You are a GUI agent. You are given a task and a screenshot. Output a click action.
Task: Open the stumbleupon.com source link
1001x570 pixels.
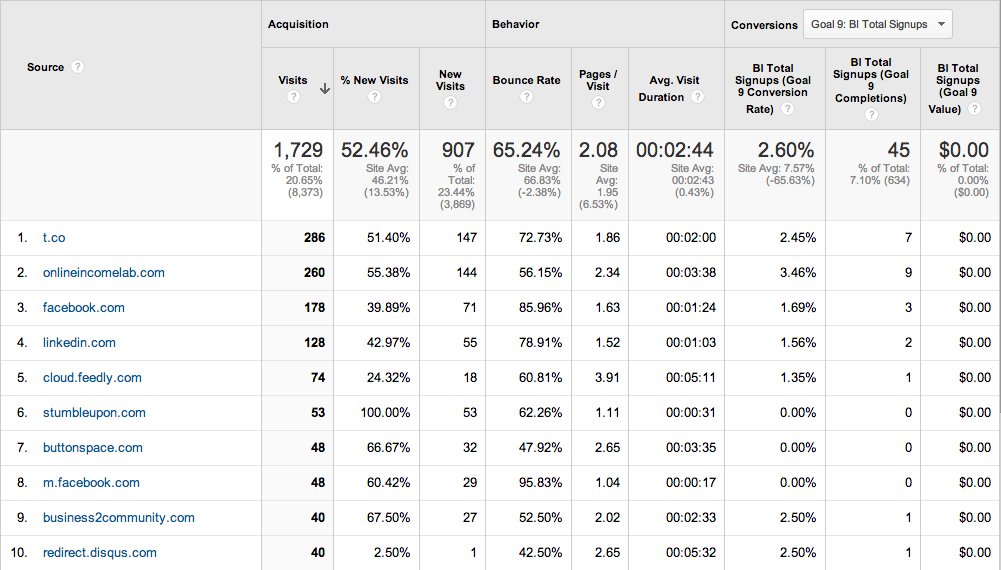(x=94, y=413)
